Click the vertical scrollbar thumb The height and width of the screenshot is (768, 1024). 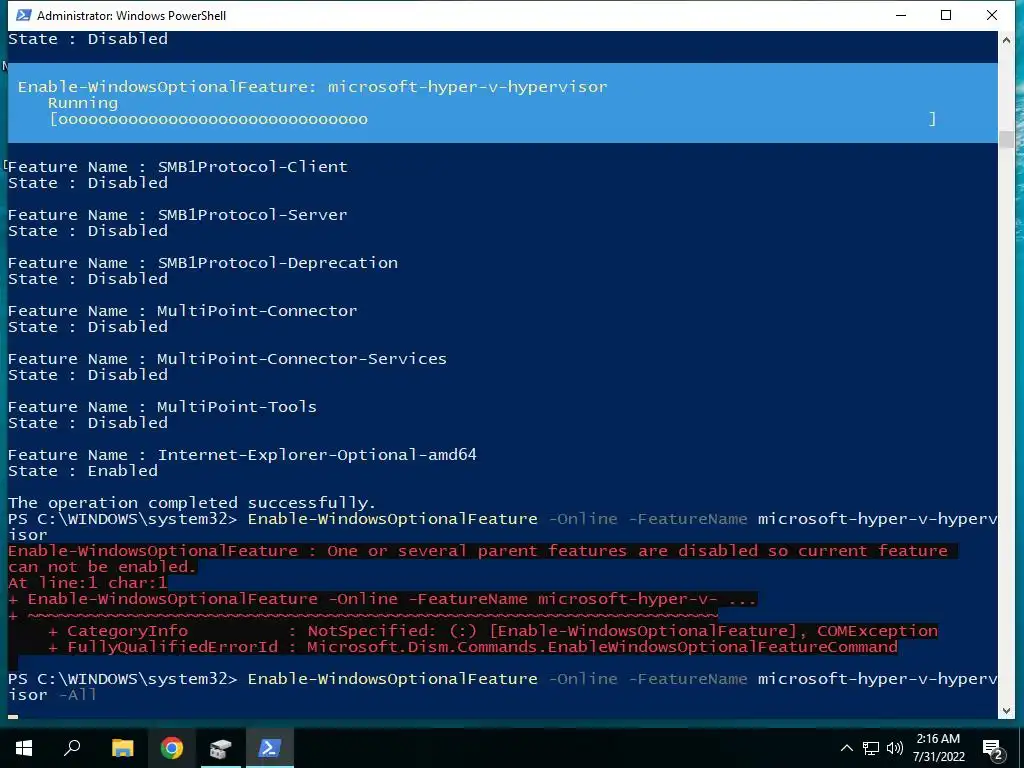pyautogui.click(x=1006, y=139)
